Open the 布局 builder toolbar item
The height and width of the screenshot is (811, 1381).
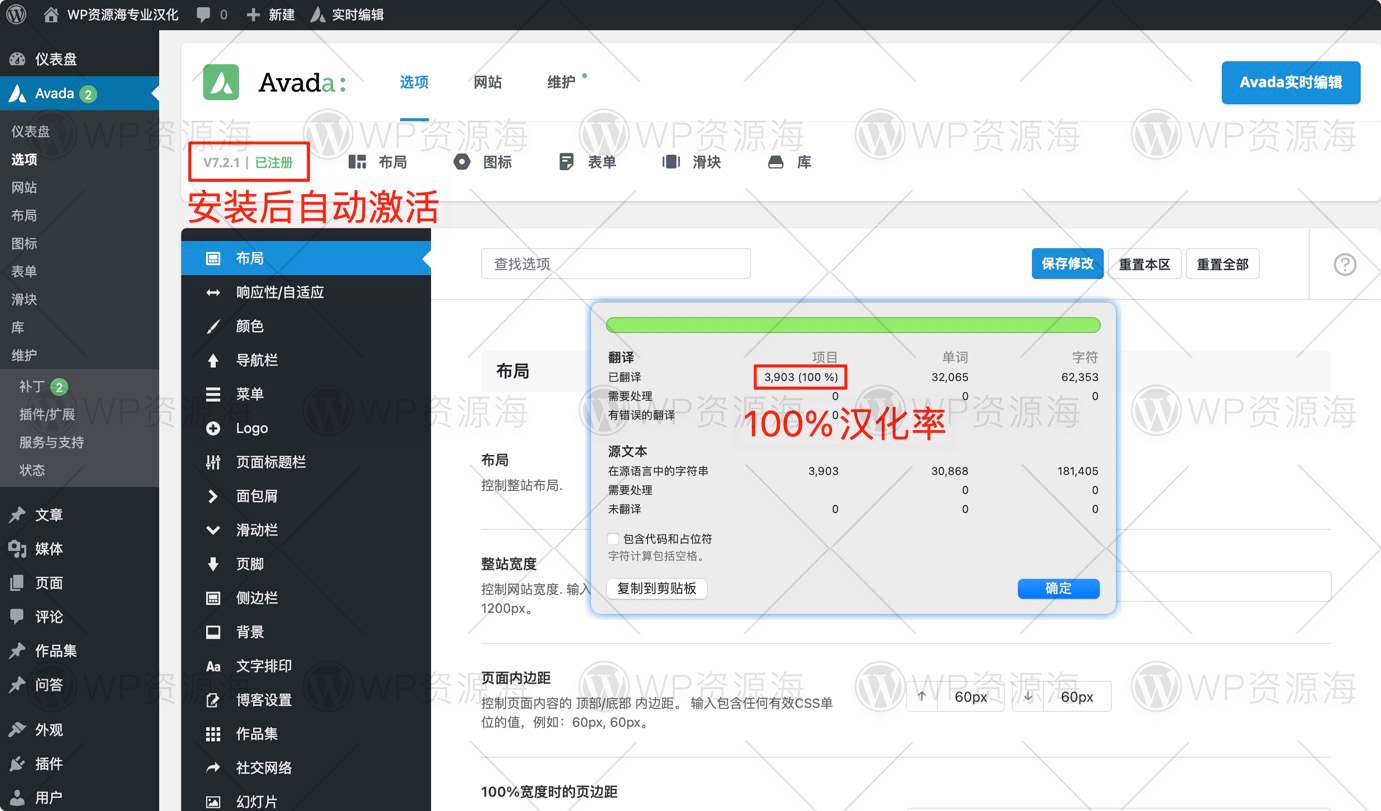pyautogui.click(x=378, y=162)
